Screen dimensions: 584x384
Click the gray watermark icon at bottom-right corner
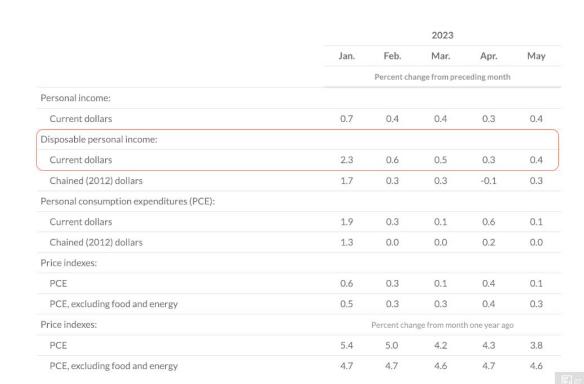[569, 378]
